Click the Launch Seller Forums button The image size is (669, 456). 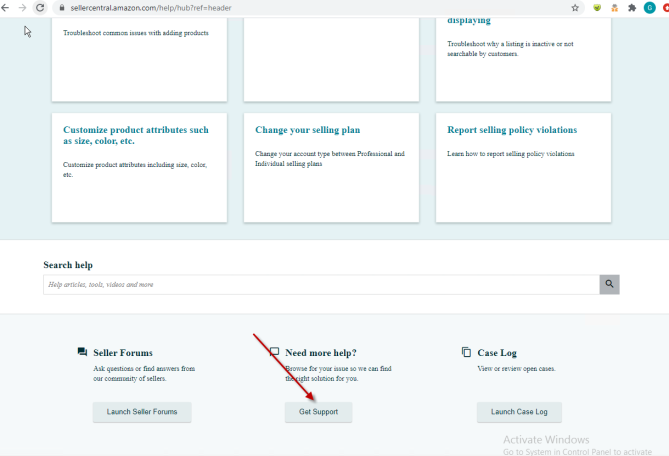(x=142, y=412)
